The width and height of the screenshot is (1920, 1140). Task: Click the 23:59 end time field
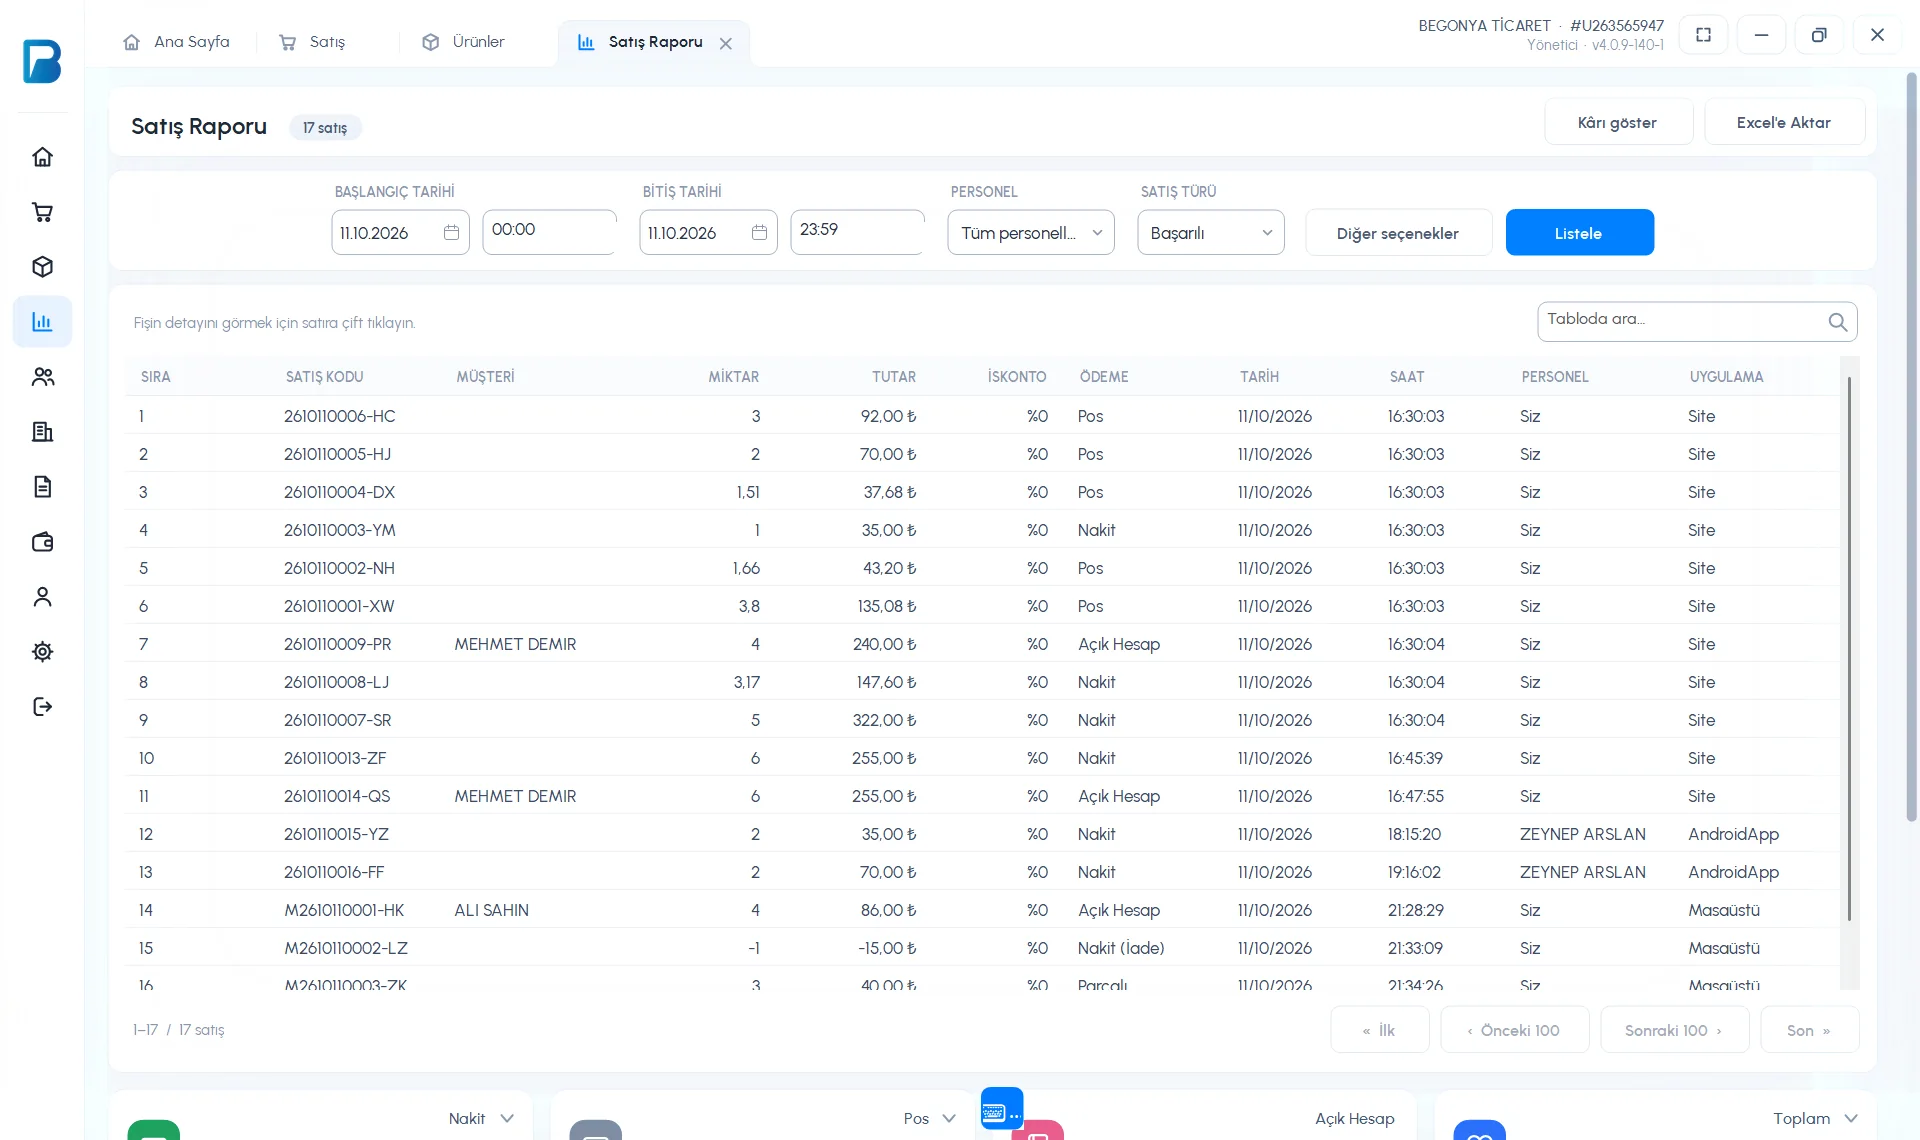pos(857,231)
